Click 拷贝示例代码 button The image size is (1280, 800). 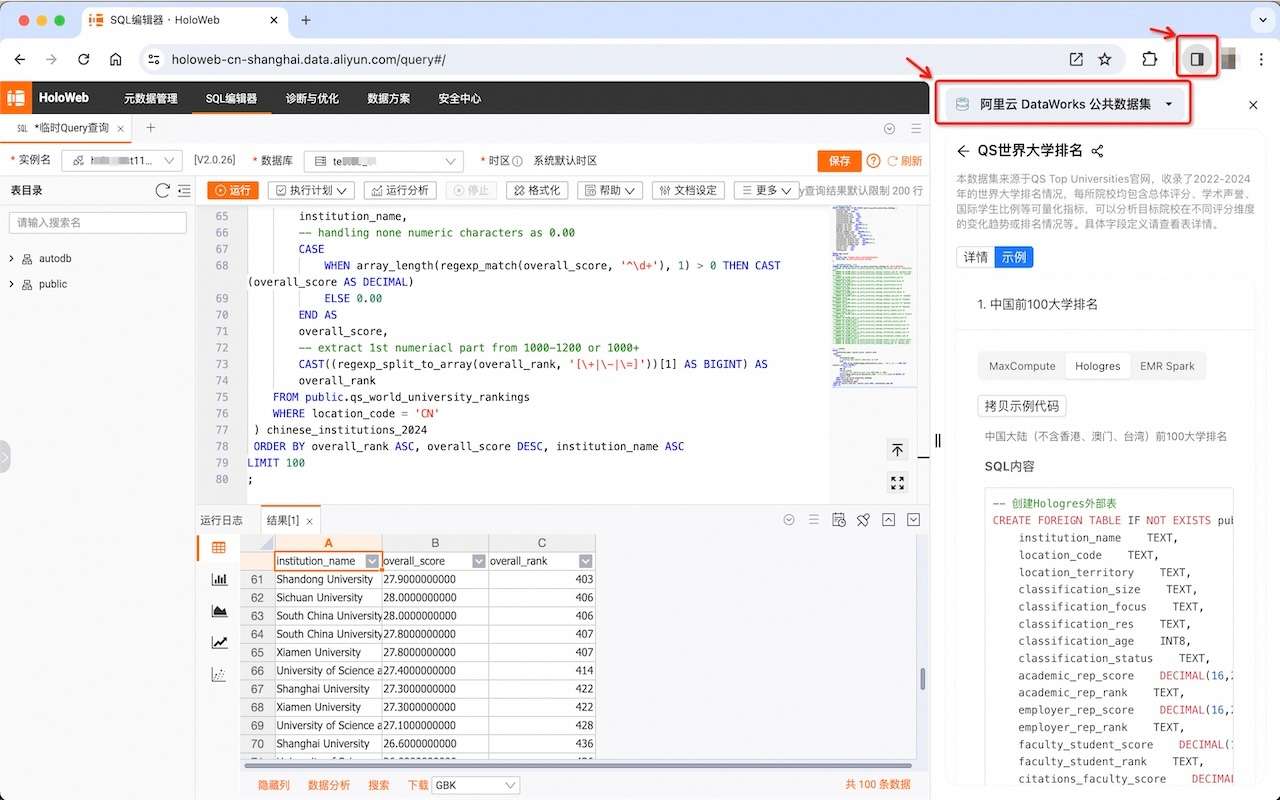(x=1021, y=406)
